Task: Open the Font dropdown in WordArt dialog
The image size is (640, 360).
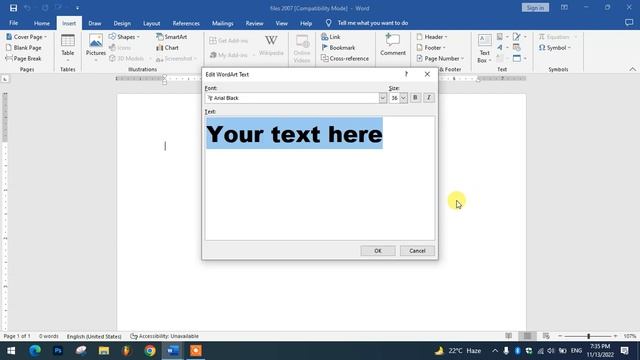Action: (382, 98)
